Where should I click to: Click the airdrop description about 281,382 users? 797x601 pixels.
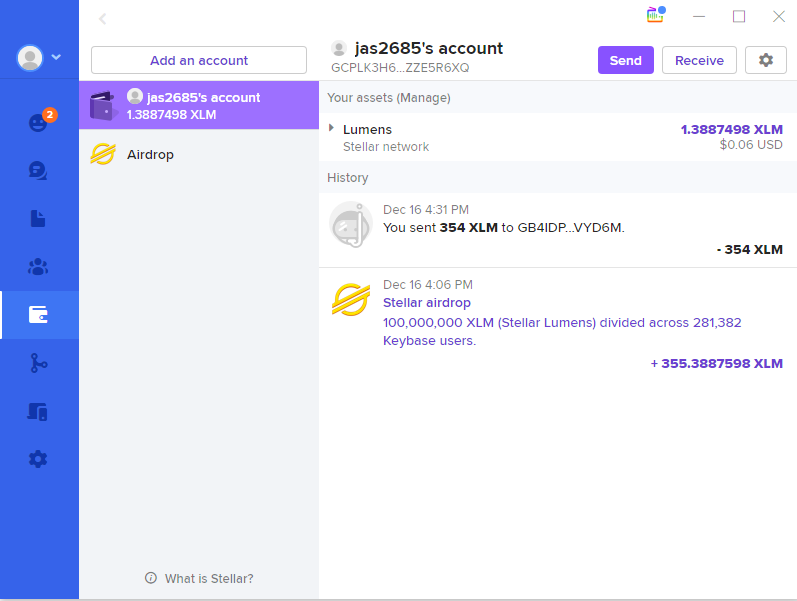(x=562, y=332)
